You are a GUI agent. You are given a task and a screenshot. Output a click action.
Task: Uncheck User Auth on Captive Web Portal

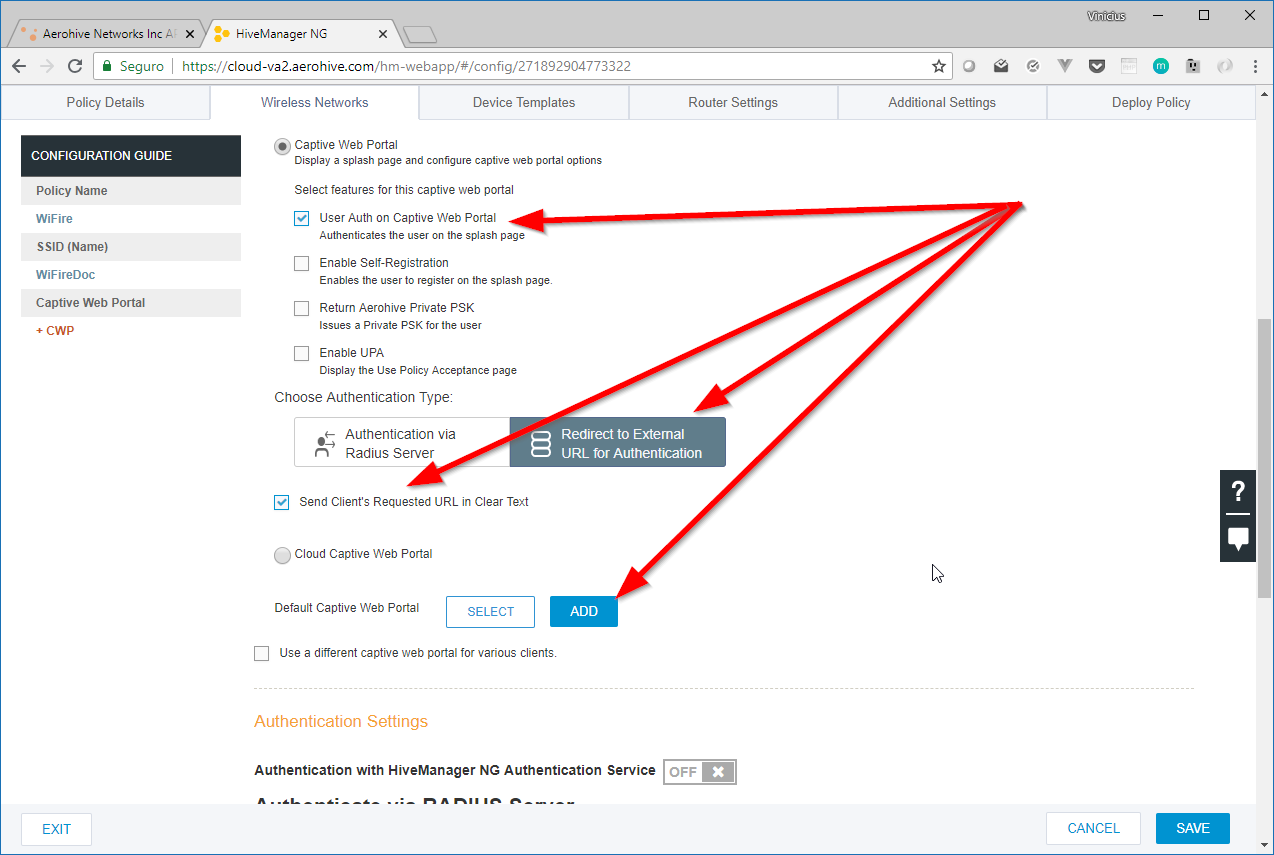[x=301, y=218]
